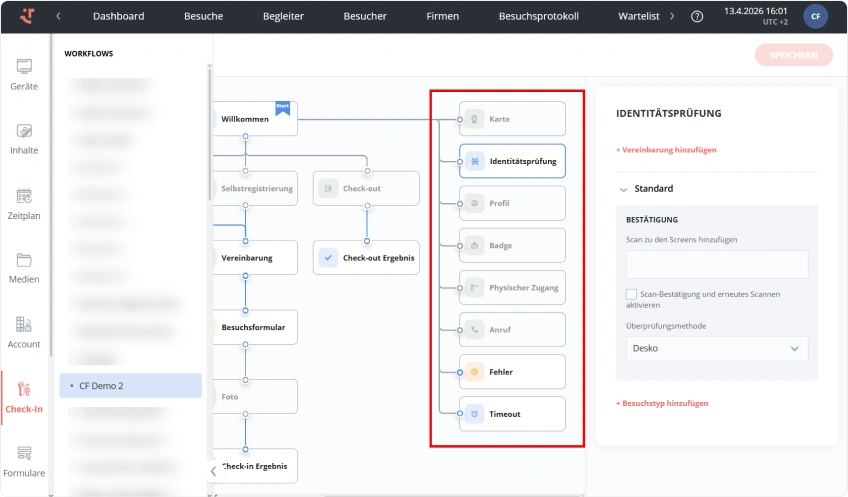Select the Check-out Ergebnis node
Screen dimensions: 848x497
(366, 258)
